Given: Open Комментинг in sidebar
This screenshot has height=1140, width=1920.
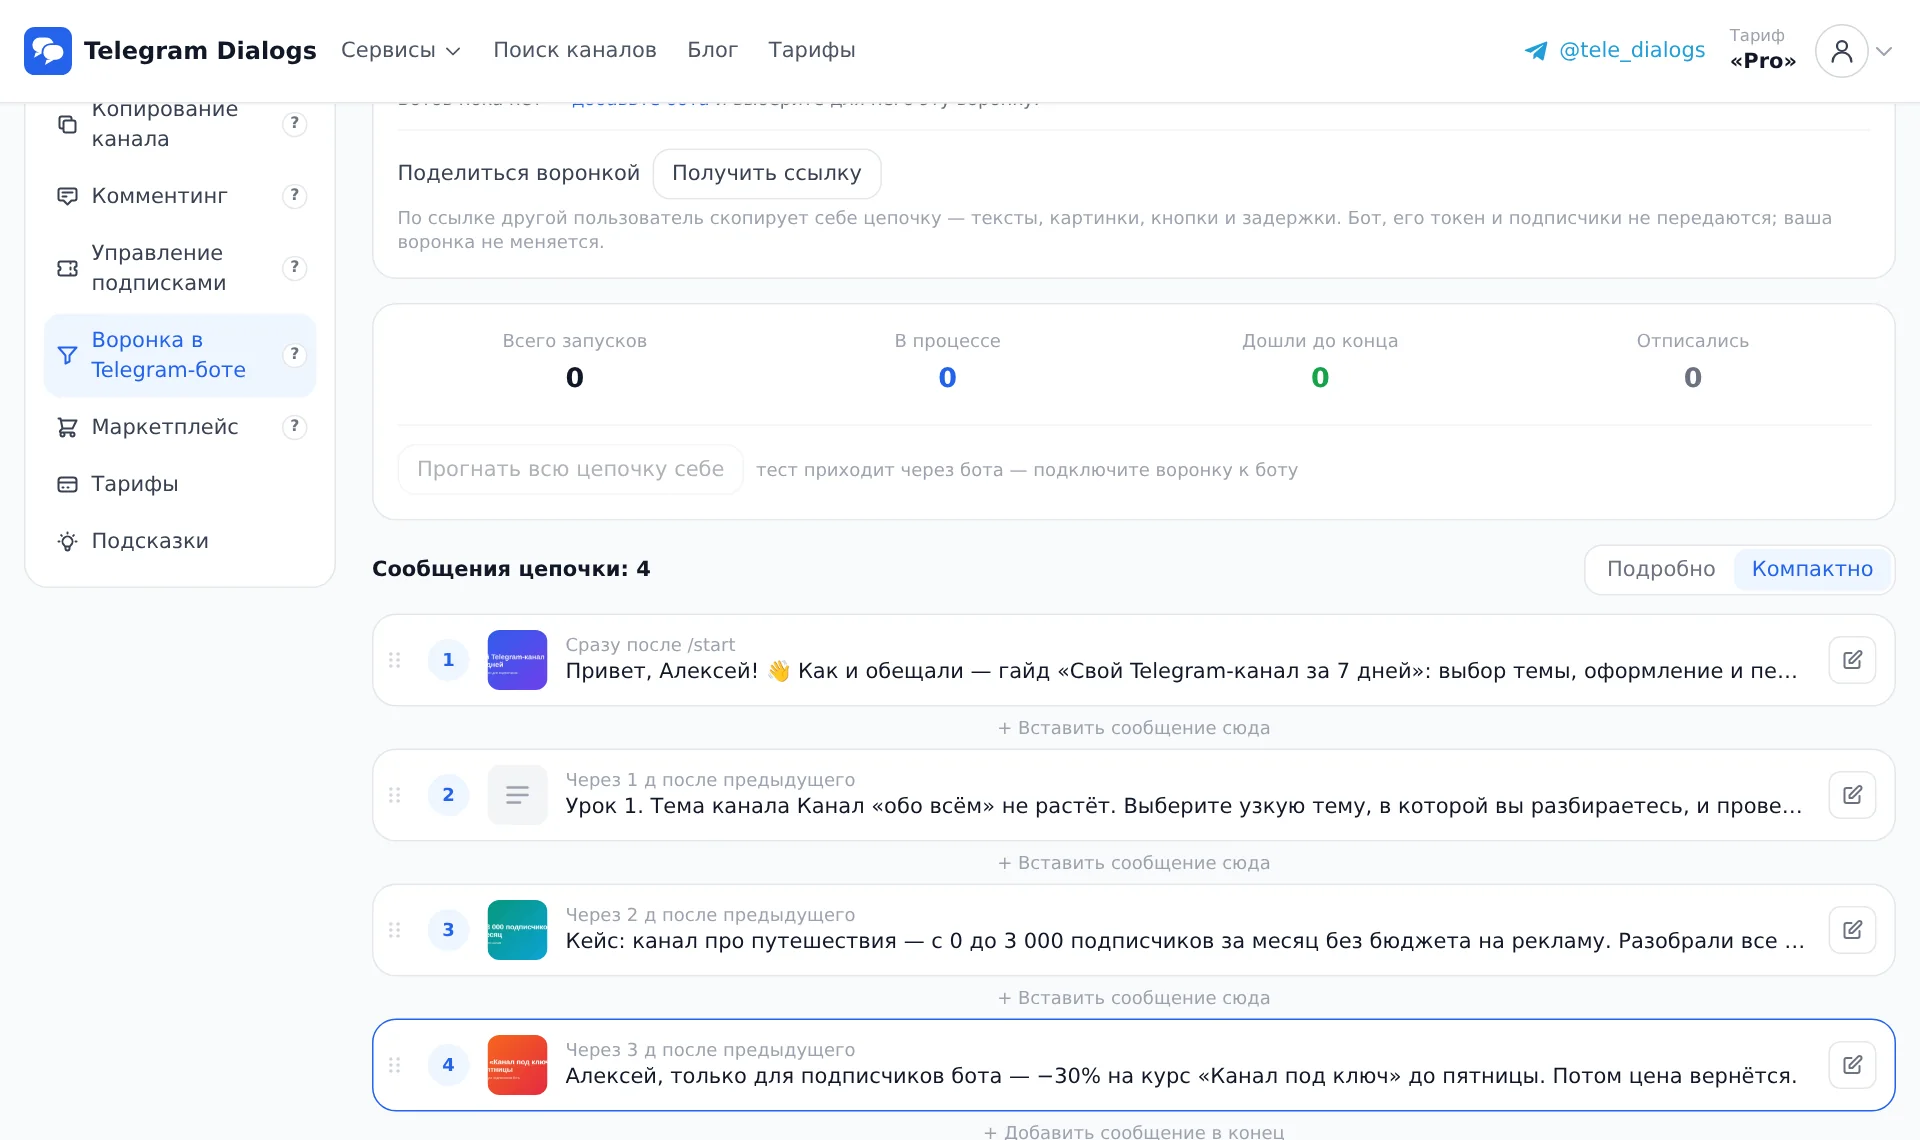Looking at the screenshot, I should point(180,196).
